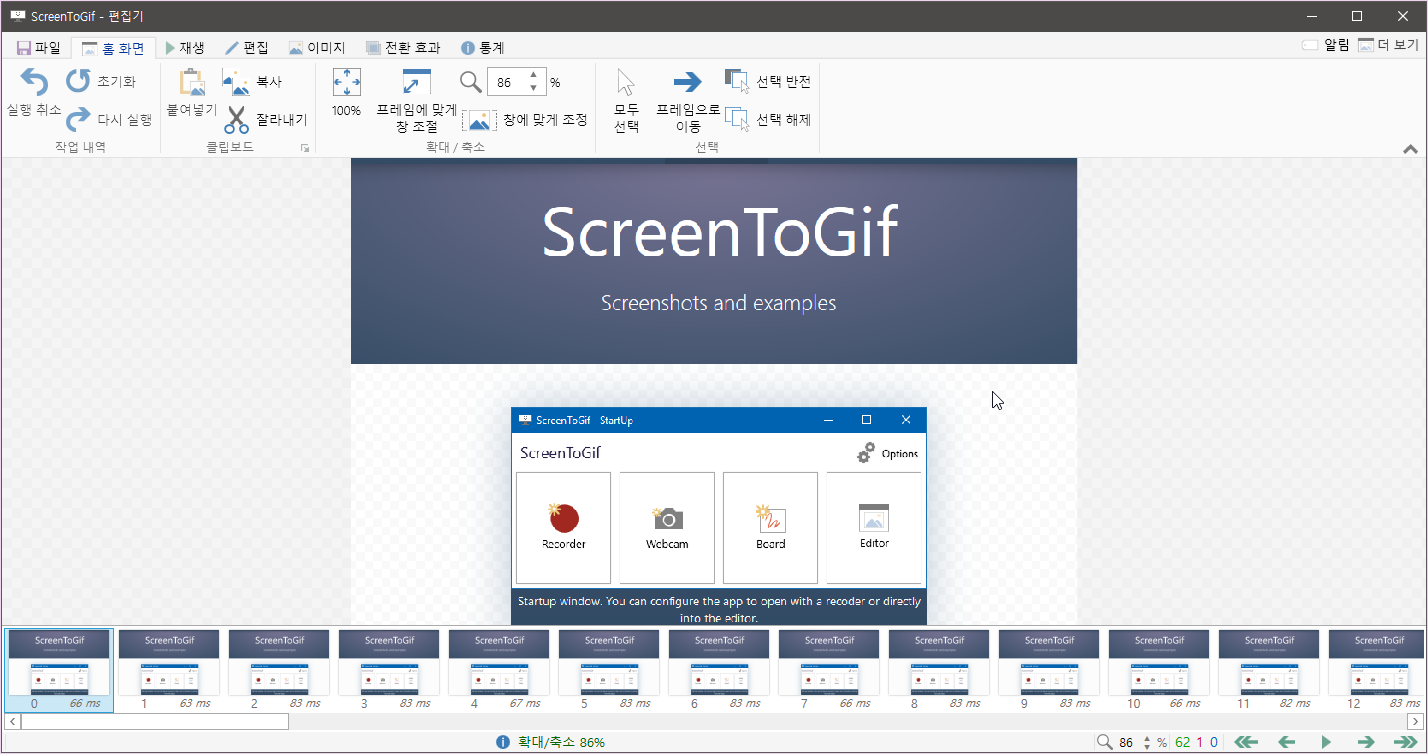Select frame 2 thumbnail
The image size is (1428, 754).
click(x=279, y=670)
